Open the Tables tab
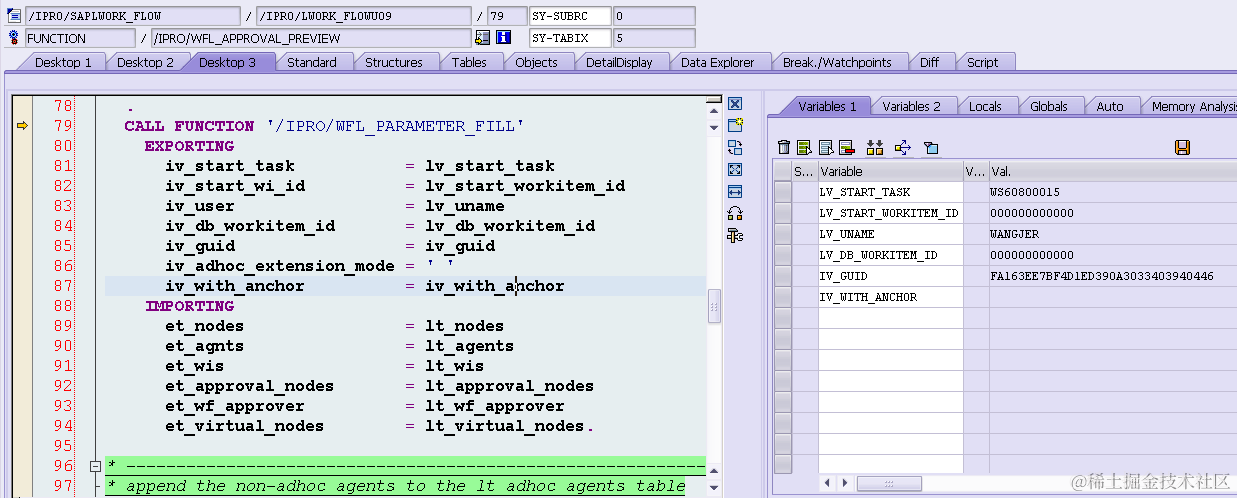 (x=469, y=62)
